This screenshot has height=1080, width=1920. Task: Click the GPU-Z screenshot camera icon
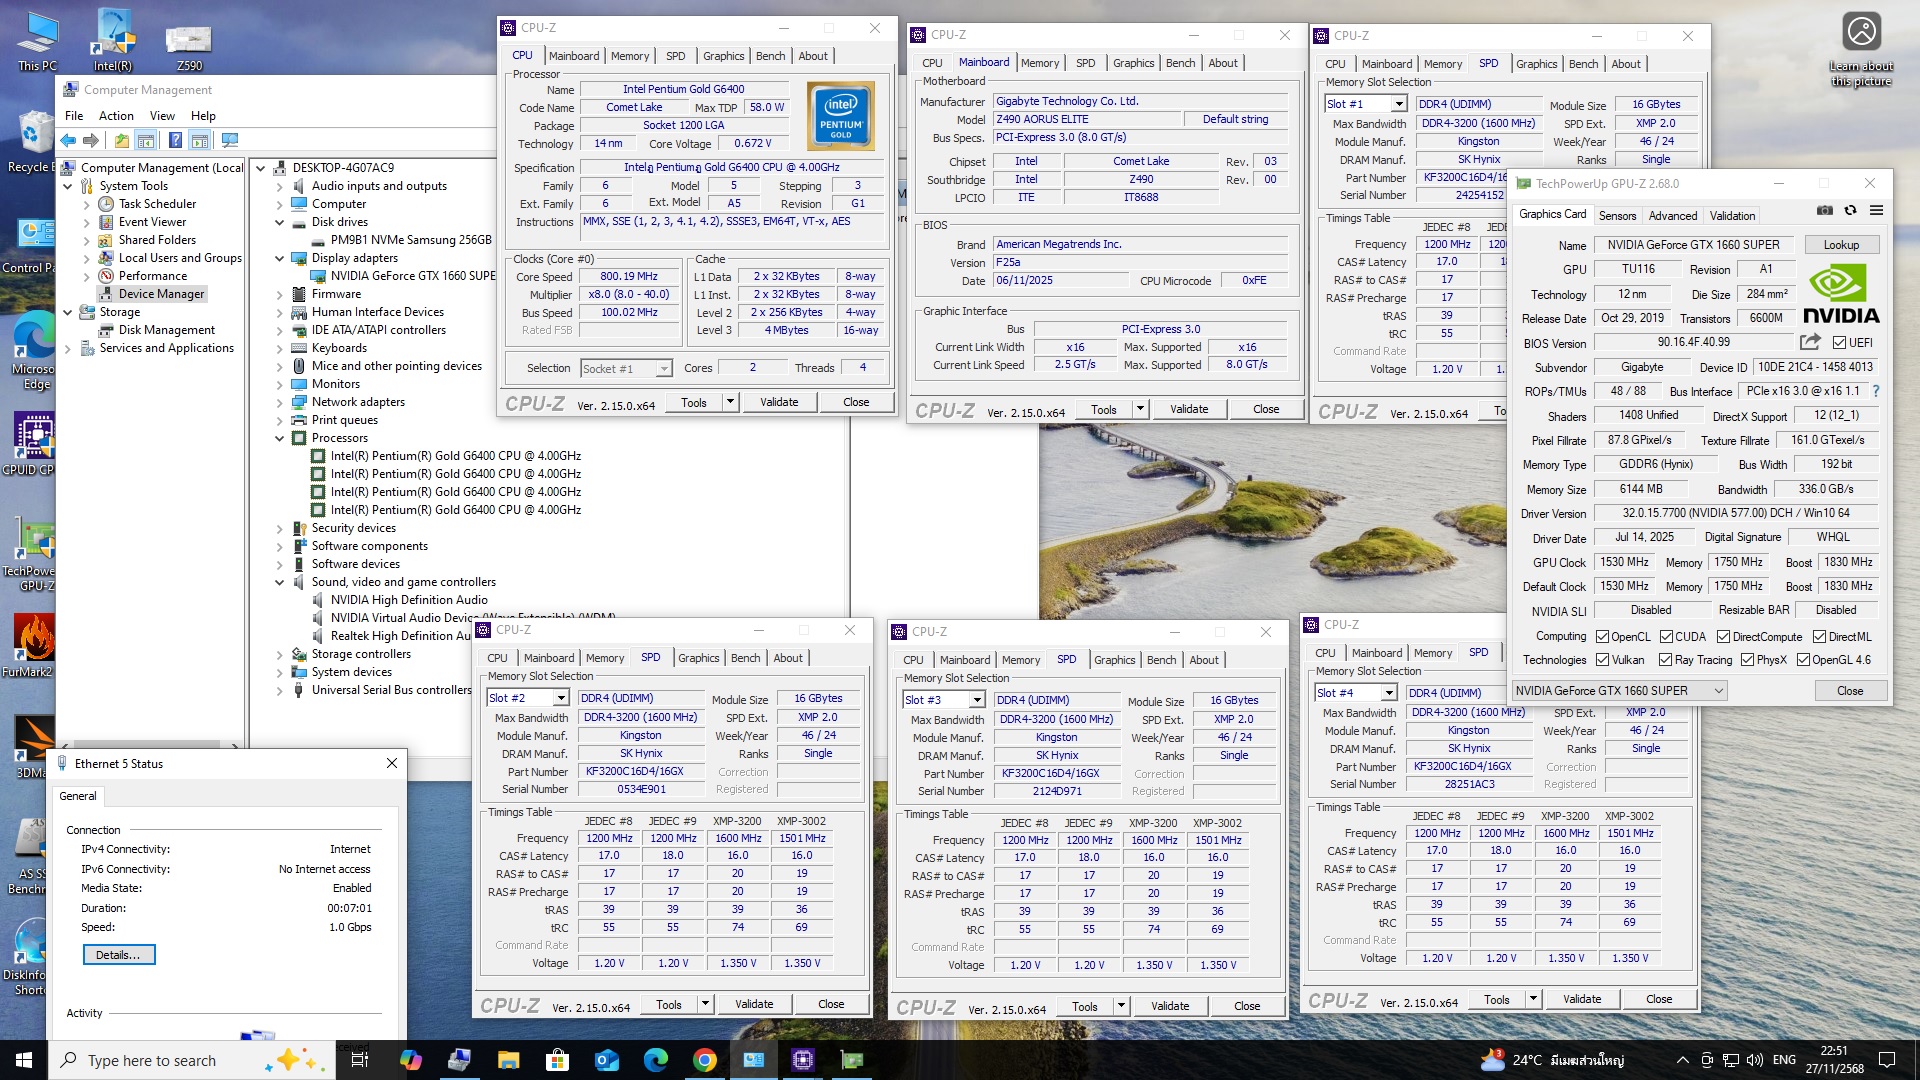(x=1825, y=211)
